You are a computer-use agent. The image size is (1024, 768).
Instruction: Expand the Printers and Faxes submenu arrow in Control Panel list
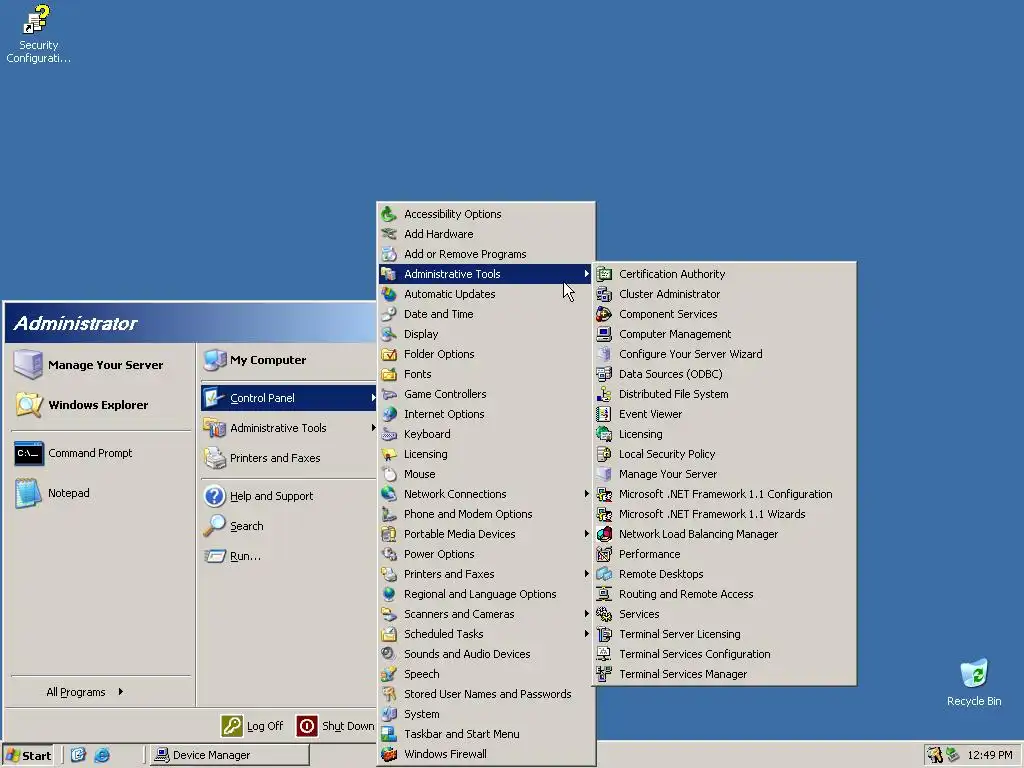[x=586, y=574]
